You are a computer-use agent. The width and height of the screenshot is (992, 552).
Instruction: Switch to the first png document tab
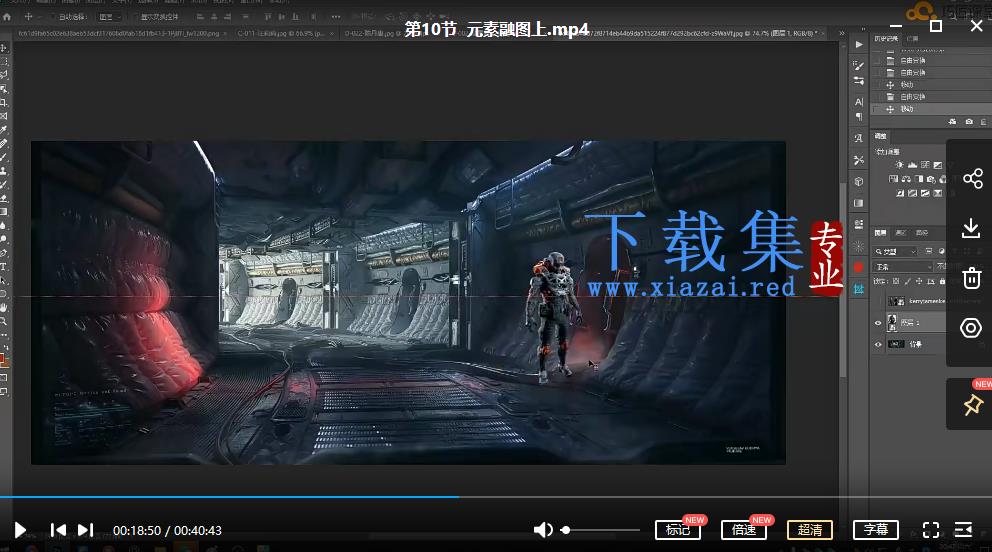click(118, 34)
